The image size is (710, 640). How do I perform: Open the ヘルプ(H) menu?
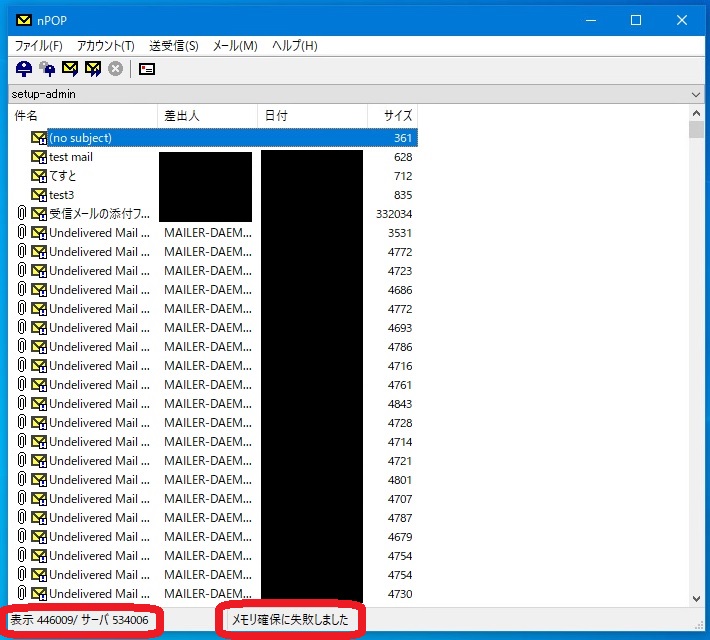(295, 46)
